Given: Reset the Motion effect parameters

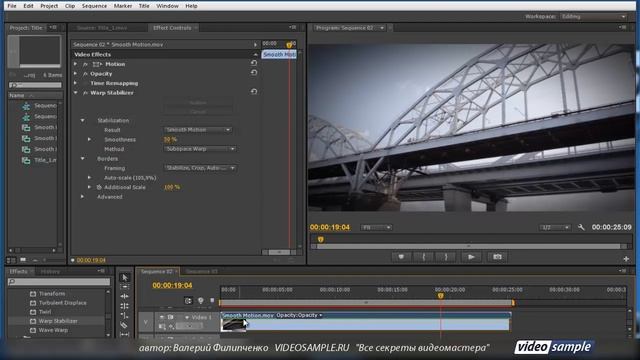Looking at the screenshot, I should tap(254, 63).
